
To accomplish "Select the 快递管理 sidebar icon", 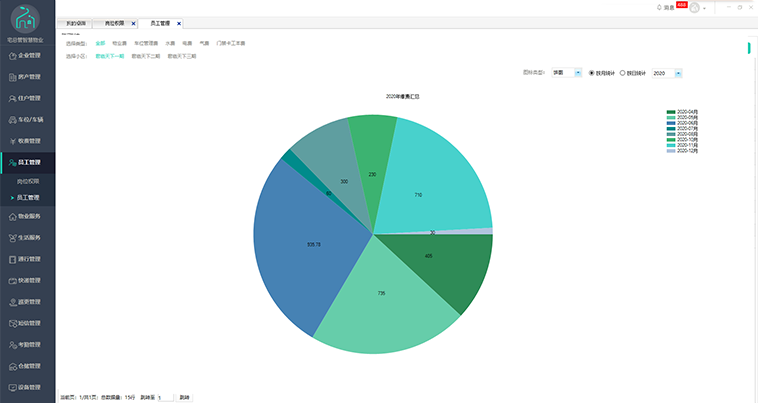I will coord(12,280).
